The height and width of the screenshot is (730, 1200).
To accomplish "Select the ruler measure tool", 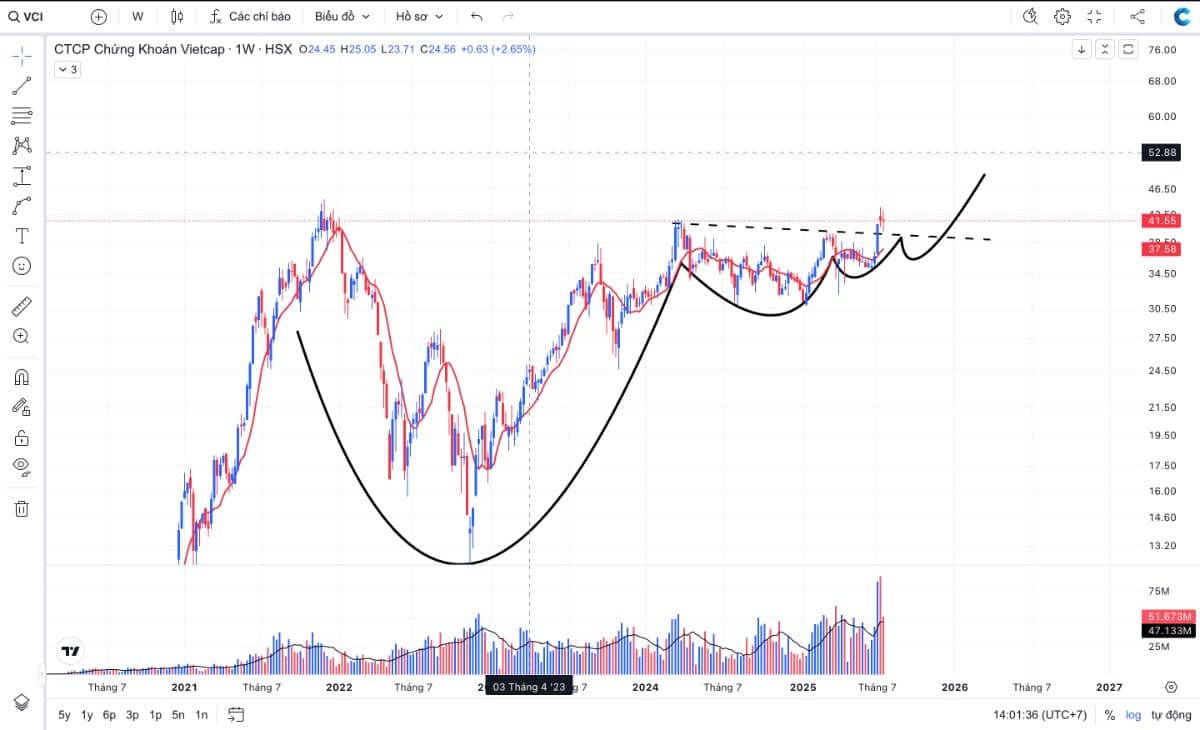I will (x=21, y=306).
